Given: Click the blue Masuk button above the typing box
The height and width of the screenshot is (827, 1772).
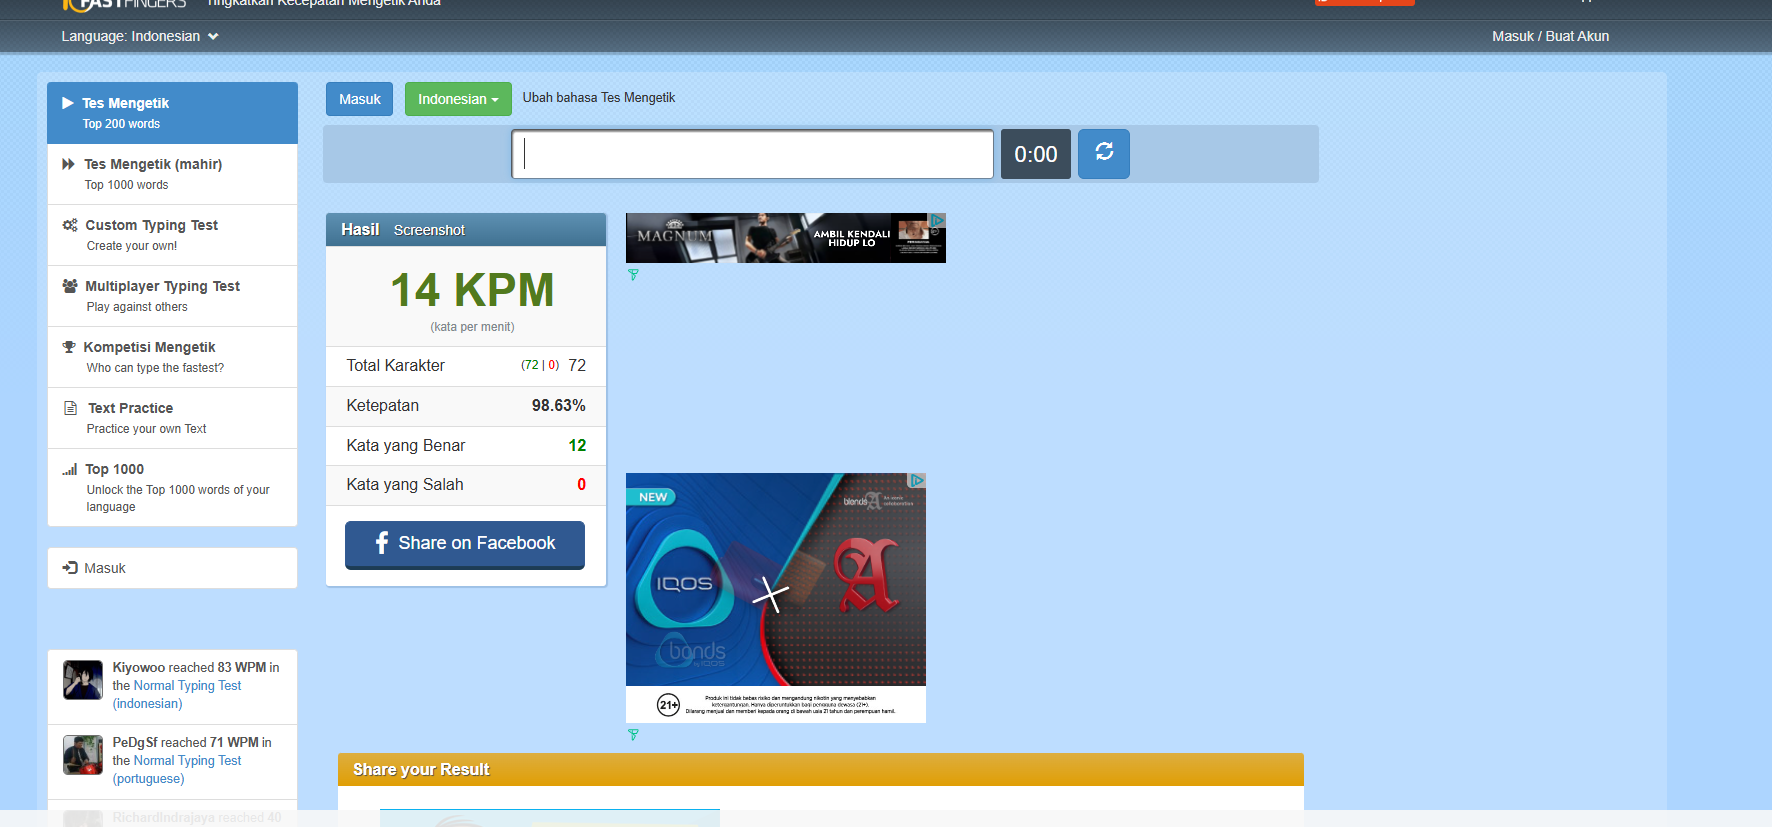Looking at the screenshot, I should click(359, 99).
